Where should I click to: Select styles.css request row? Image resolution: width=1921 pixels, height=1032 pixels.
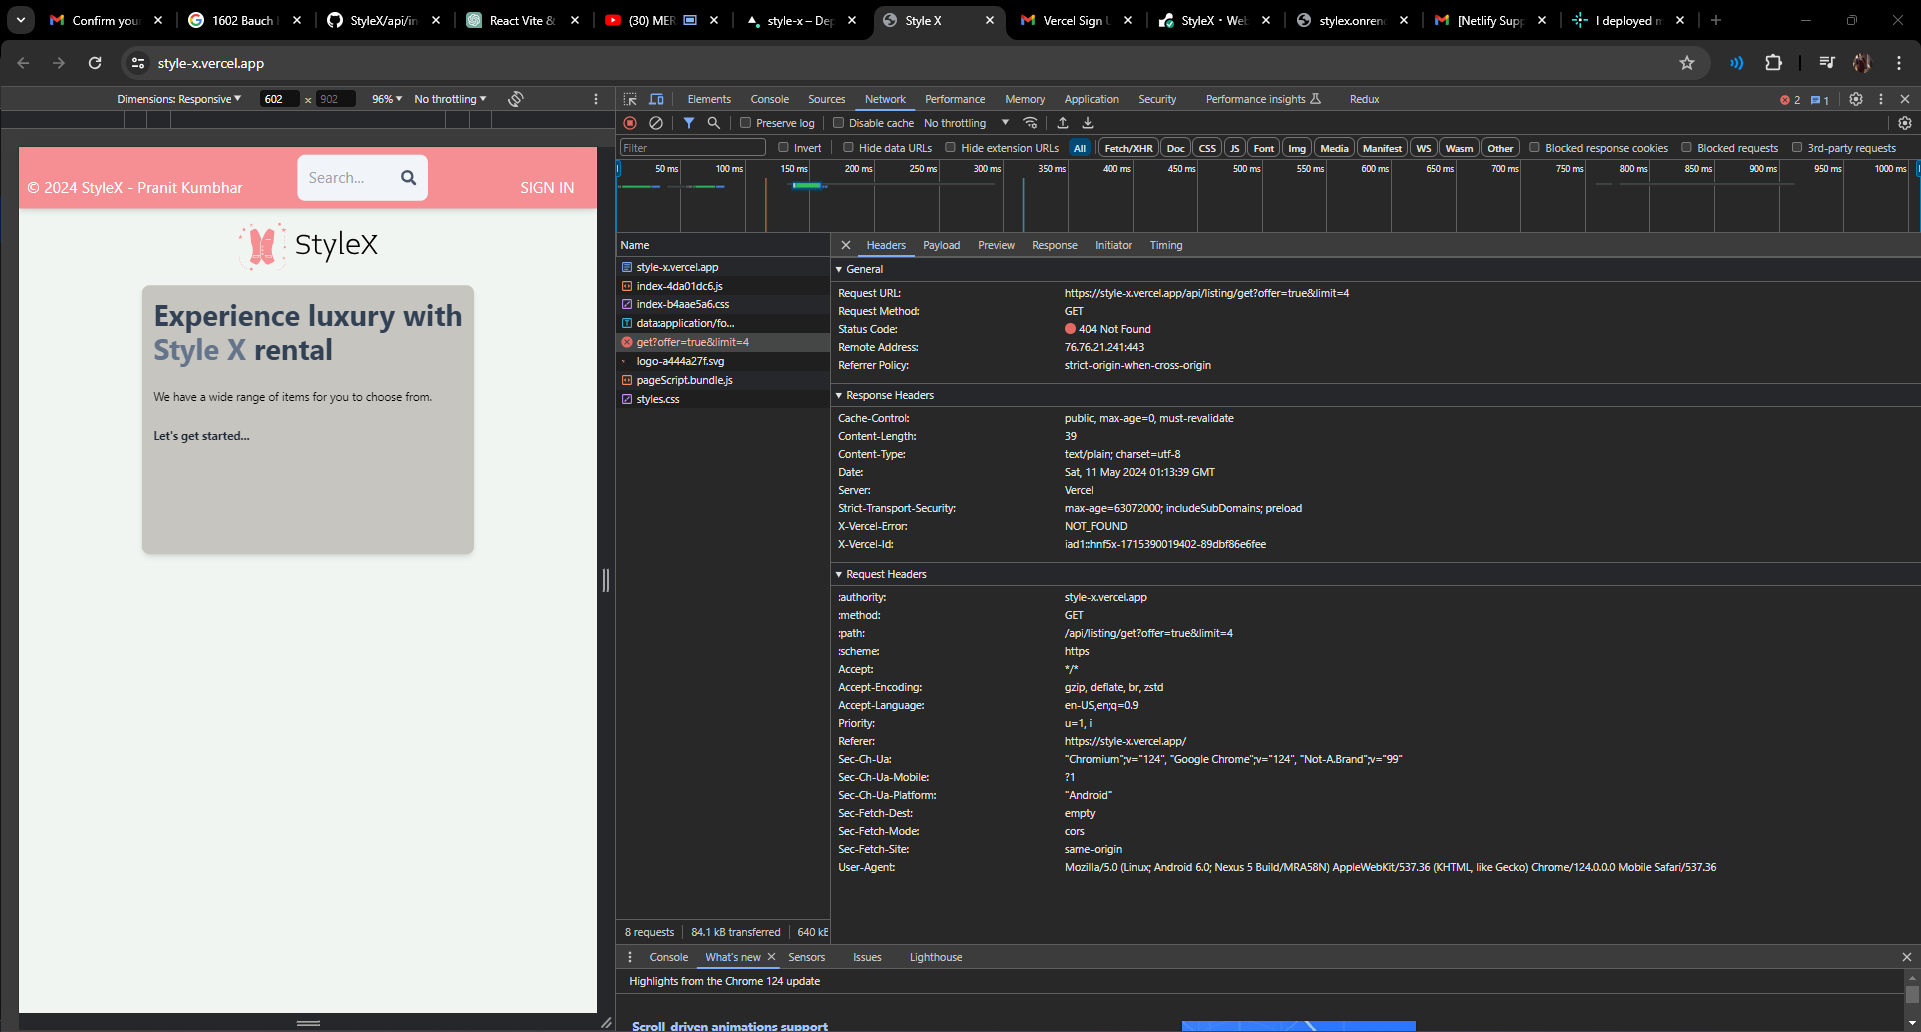tap(723, 399)
